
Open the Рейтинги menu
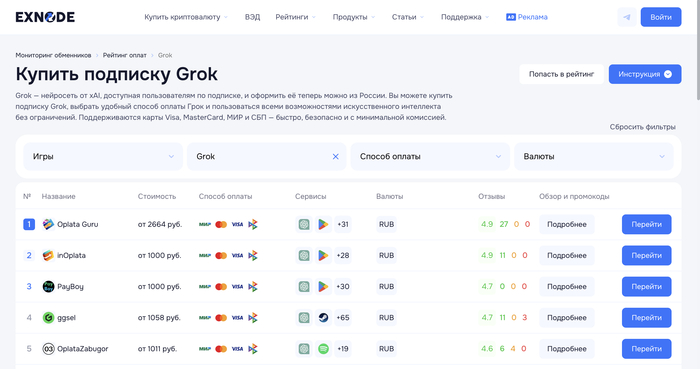coord(296,17)
